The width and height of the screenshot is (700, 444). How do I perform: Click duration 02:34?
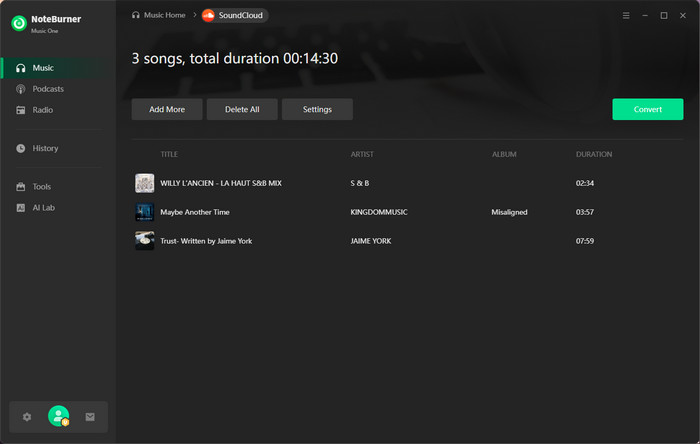[585, 183]
